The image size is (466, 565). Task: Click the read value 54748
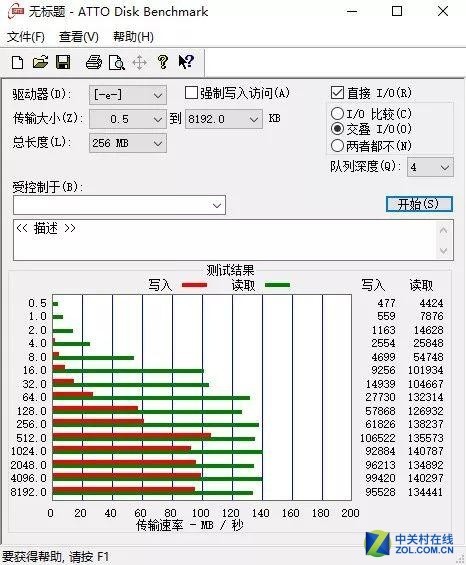tap(428, 357)
